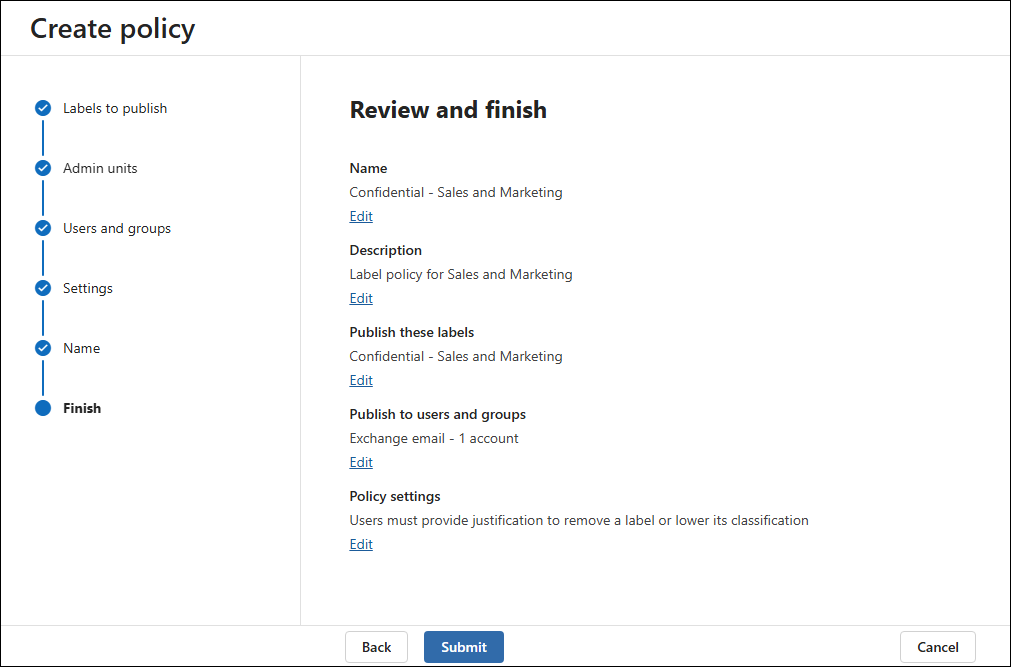Click the Labels to publish checkmark icon
Viewport: 1011px width, 667px height.
[x=43, y=108]
